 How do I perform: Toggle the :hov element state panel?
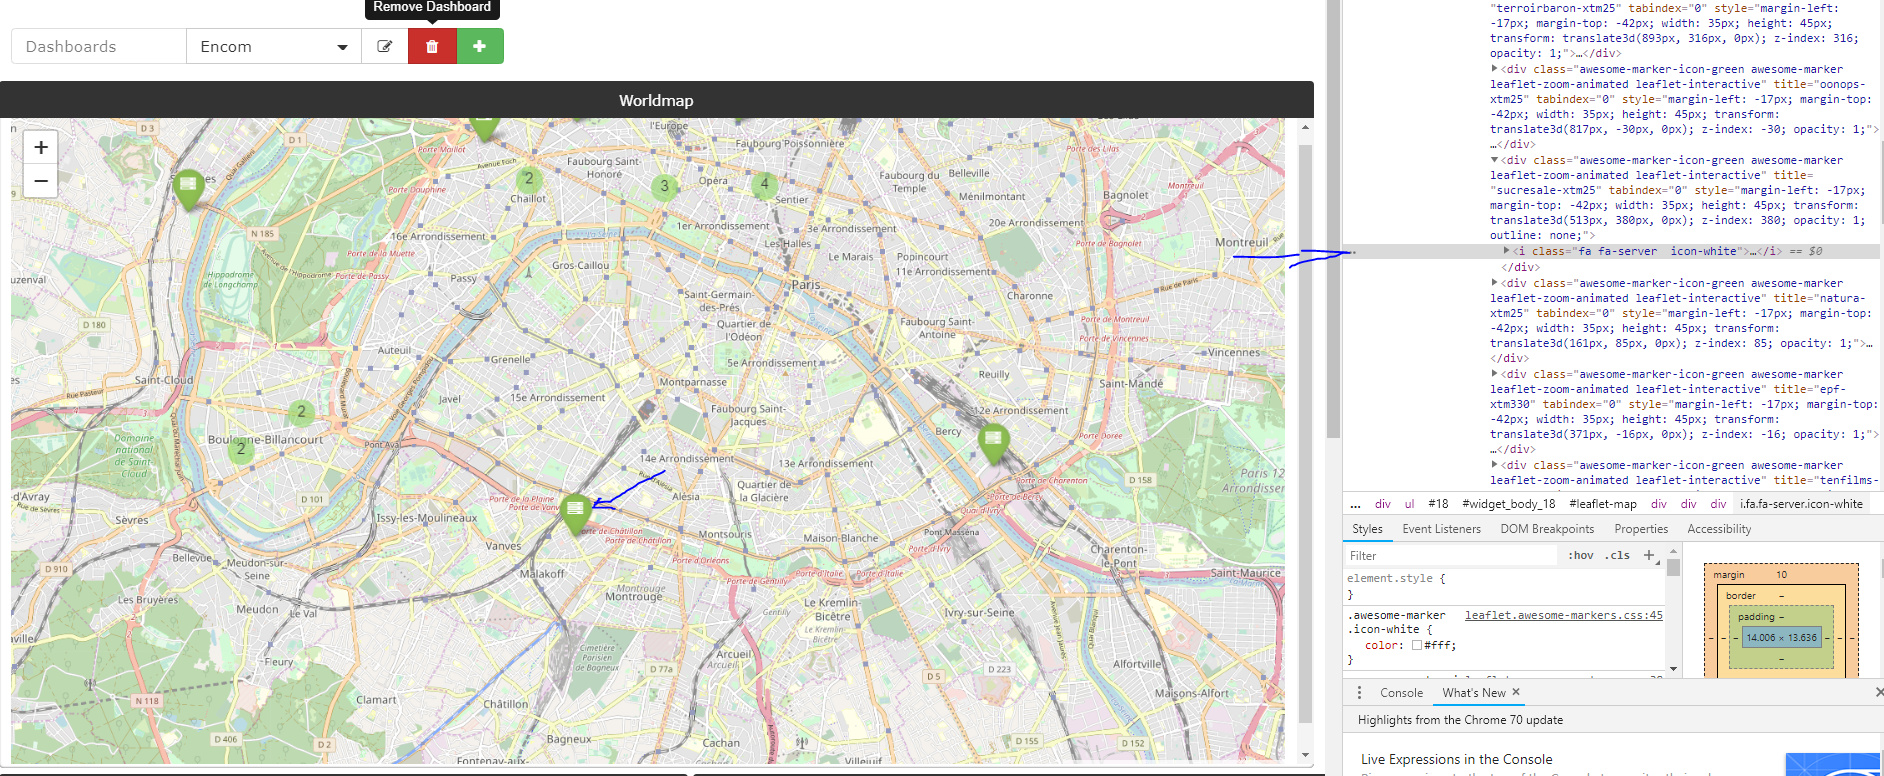(x=1580, y=555)
